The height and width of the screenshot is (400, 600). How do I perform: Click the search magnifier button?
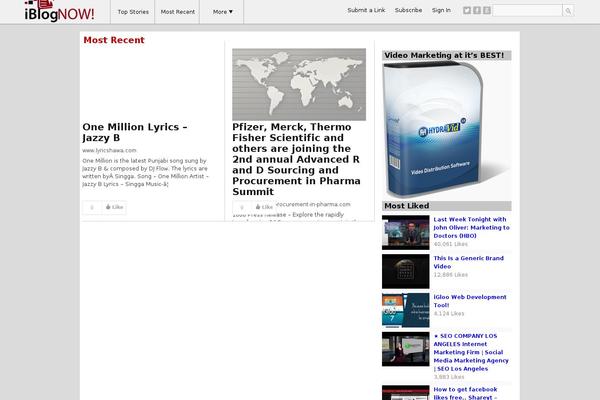click(568, 11)
